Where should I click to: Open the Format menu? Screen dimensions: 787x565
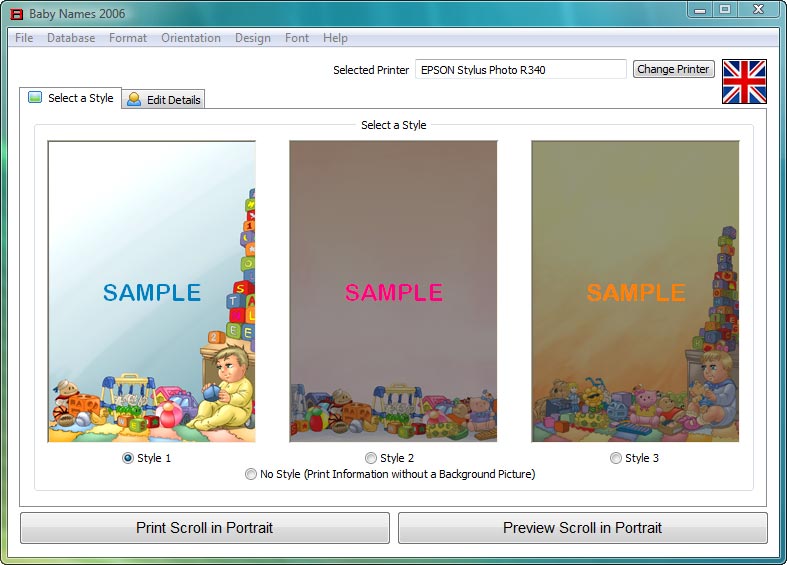pyautogui.click(x=128, y=38)
